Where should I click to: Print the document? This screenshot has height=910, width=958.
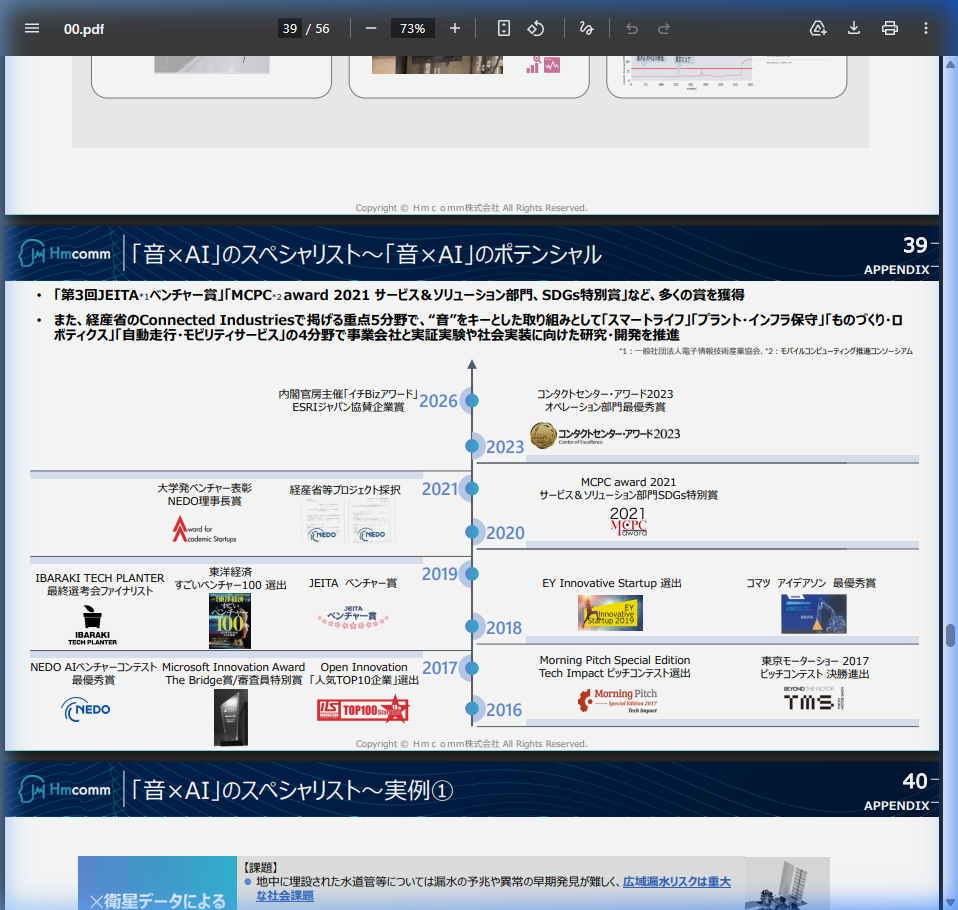[890, 28]
